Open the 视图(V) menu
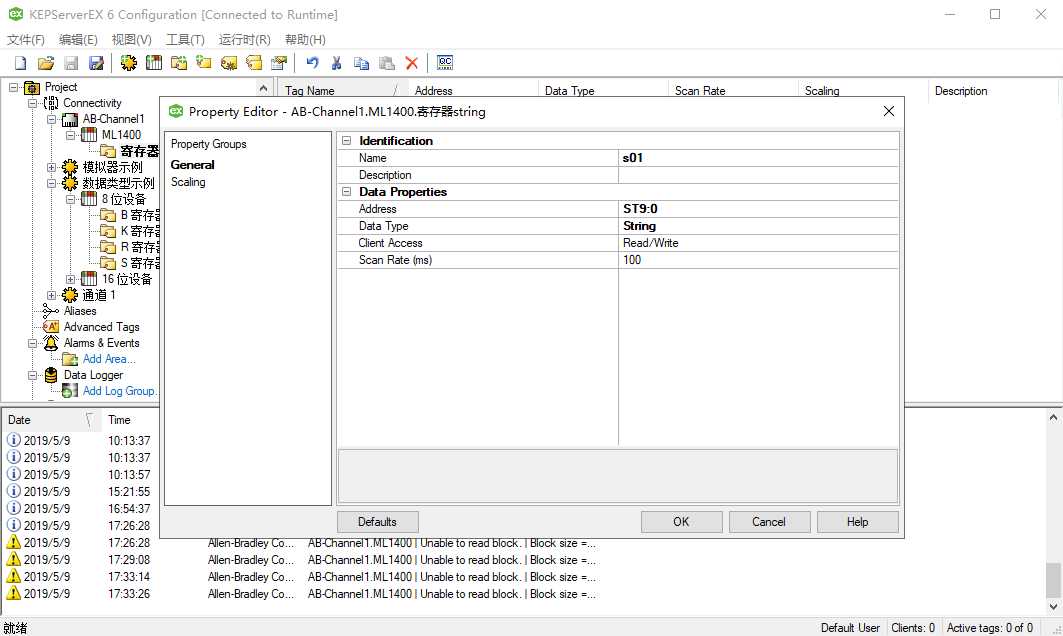Image resolution: width=1063 pixels, height=636 pixels. (x=132, y=40)
